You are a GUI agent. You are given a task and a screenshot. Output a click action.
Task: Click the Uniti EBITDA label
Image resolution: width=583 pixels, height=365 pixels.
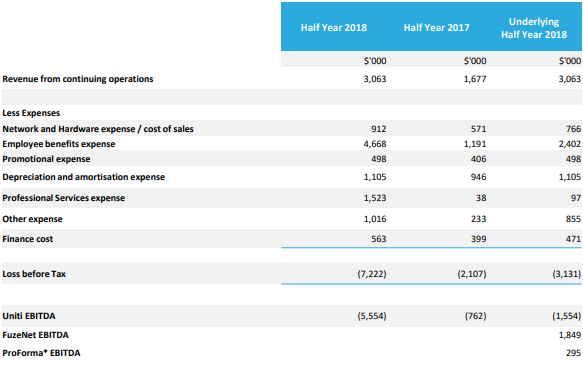[x=29, y=316]
